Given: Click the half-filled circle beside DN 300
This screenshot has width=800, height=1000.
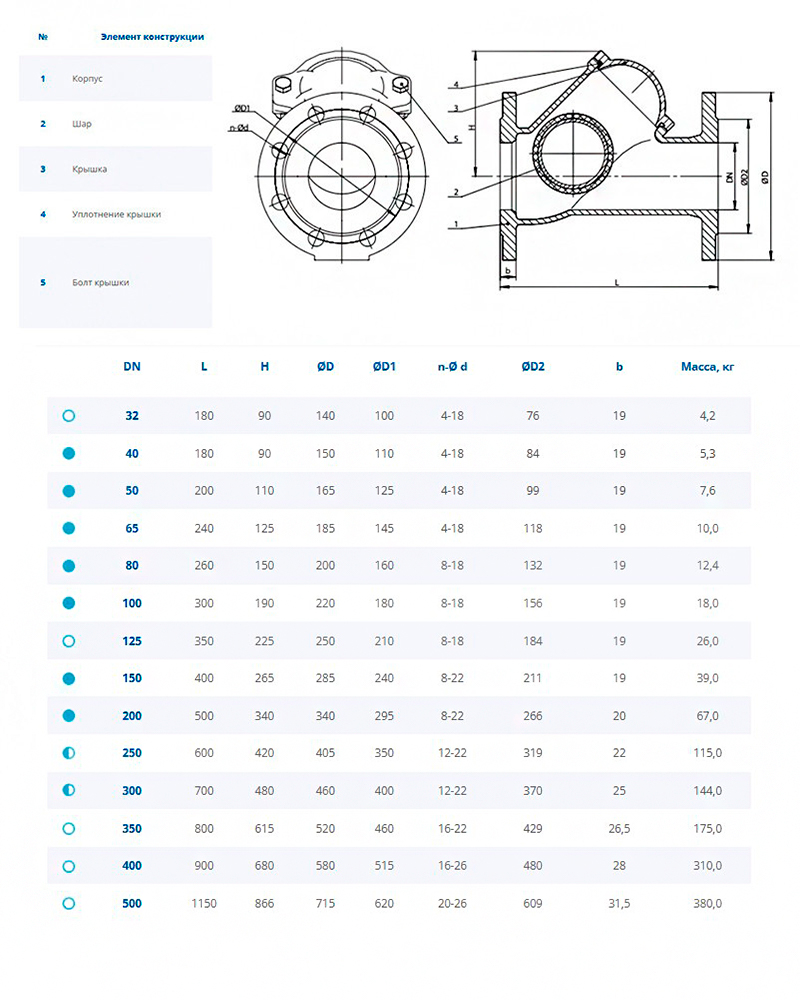Looking at the screenshot, I should click(69, 790).
